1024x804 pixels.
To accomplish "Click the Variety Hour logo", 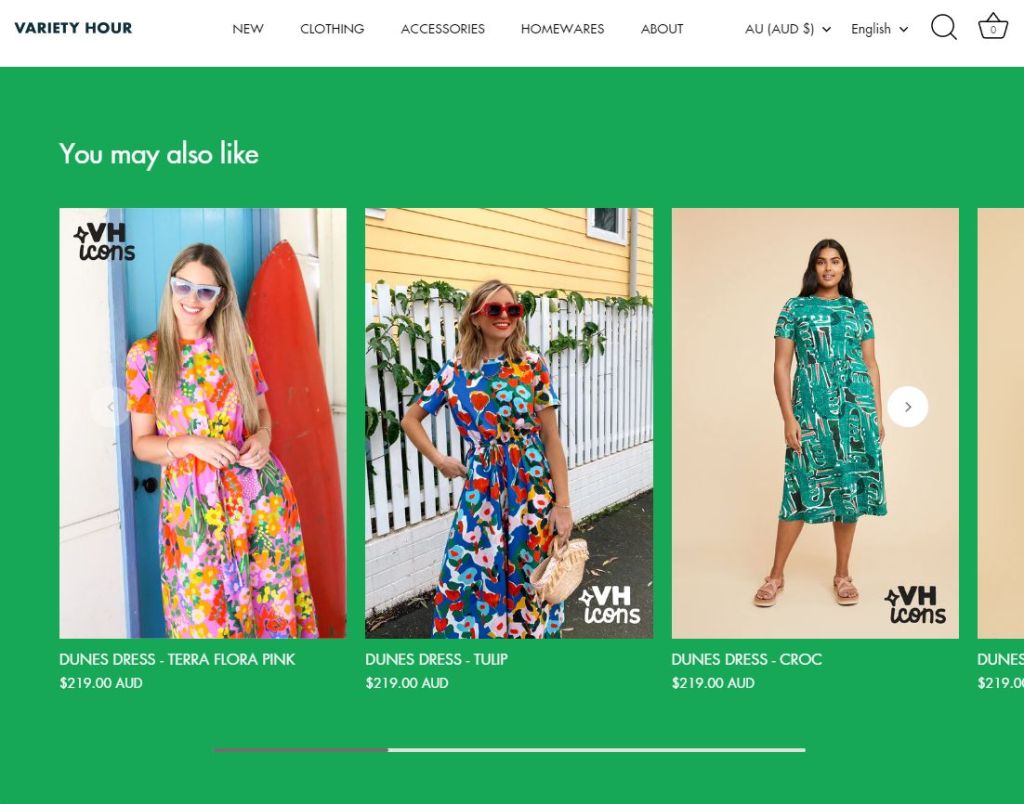I will 73,28.
